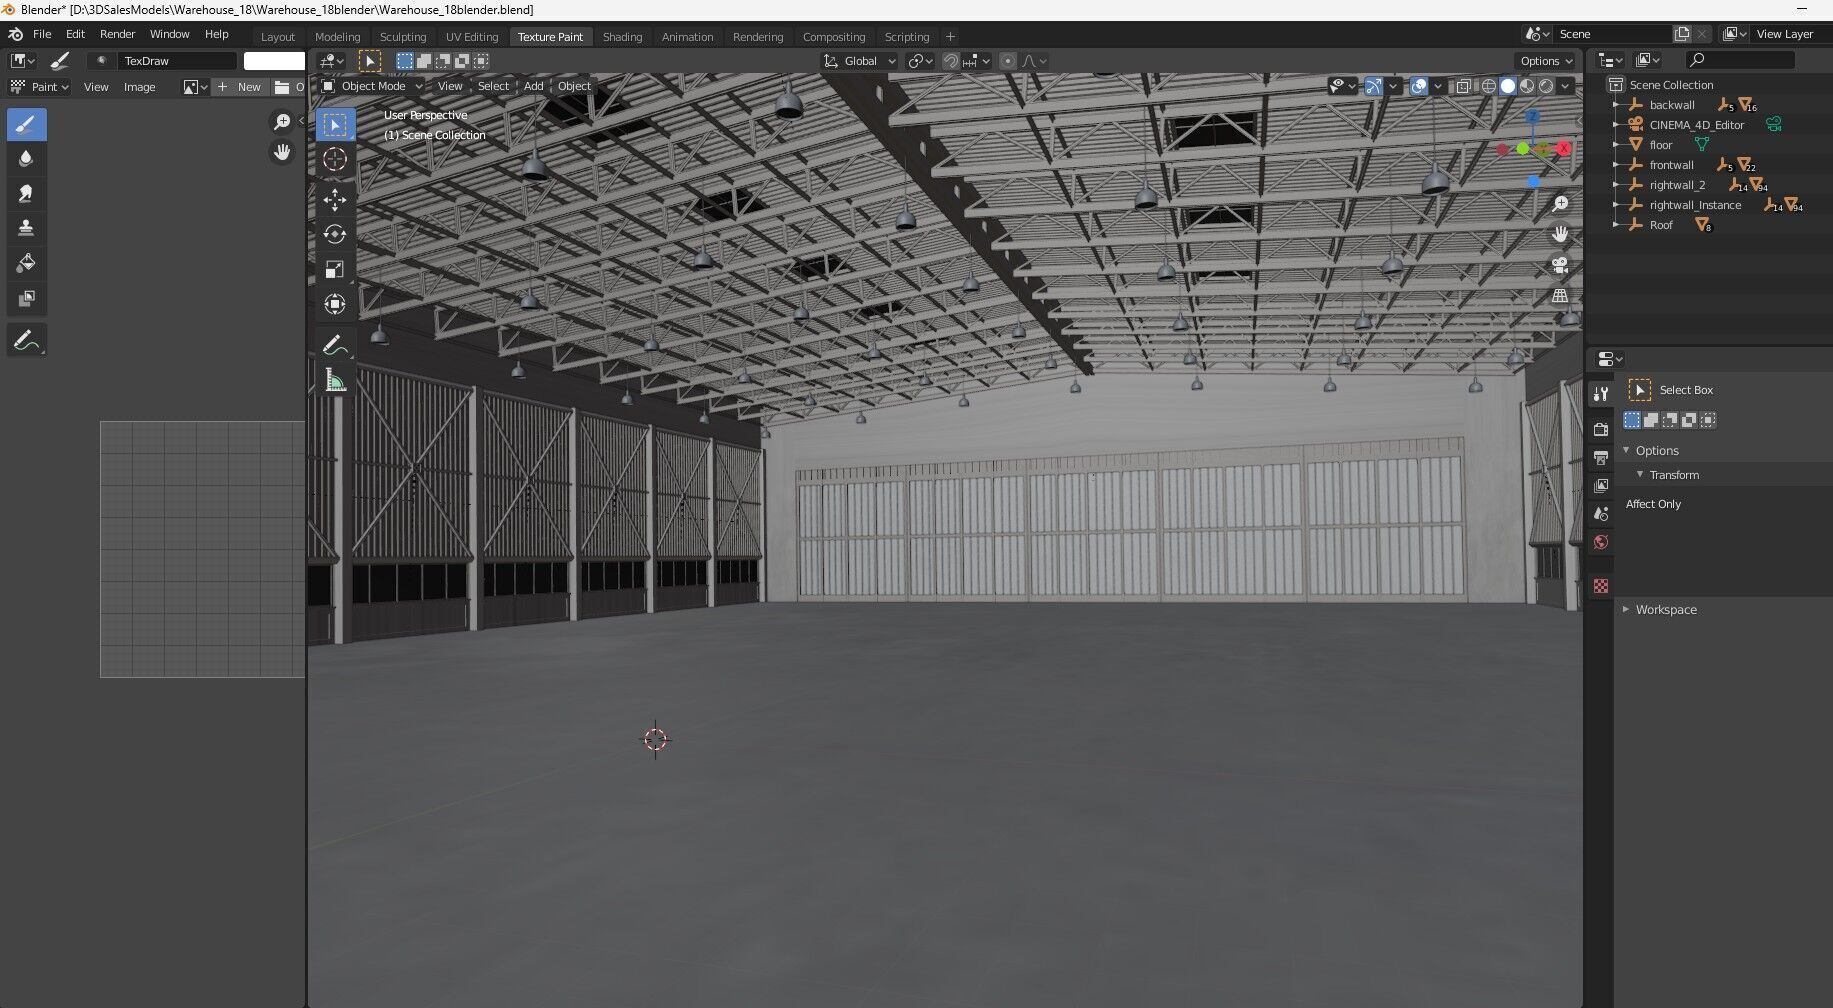1833x1008 pixels.
Task: Open the shading options dropdown arrow
Action: (x=1566, y=86)
